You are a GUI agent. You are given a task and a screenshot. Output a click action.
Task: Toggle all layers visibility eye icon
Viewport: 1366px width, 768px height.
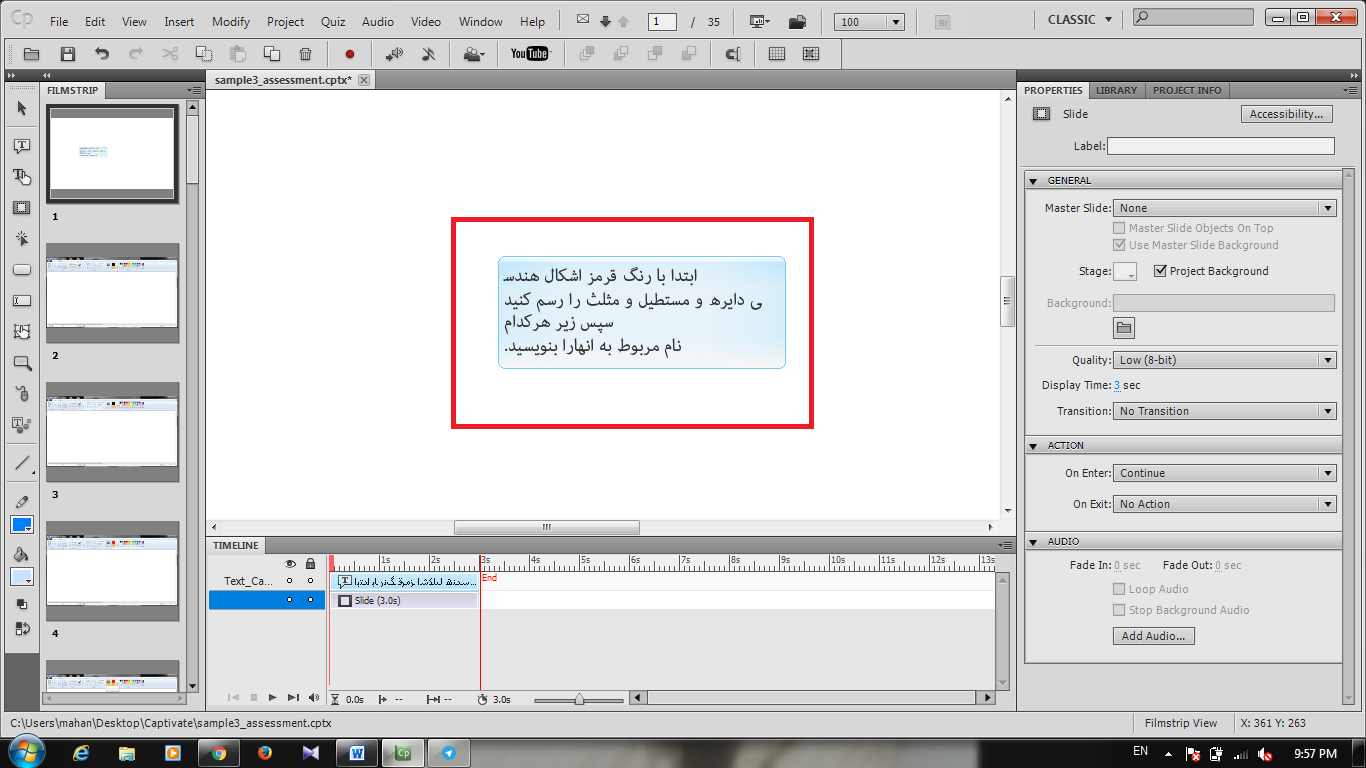(x=290, y=564)
